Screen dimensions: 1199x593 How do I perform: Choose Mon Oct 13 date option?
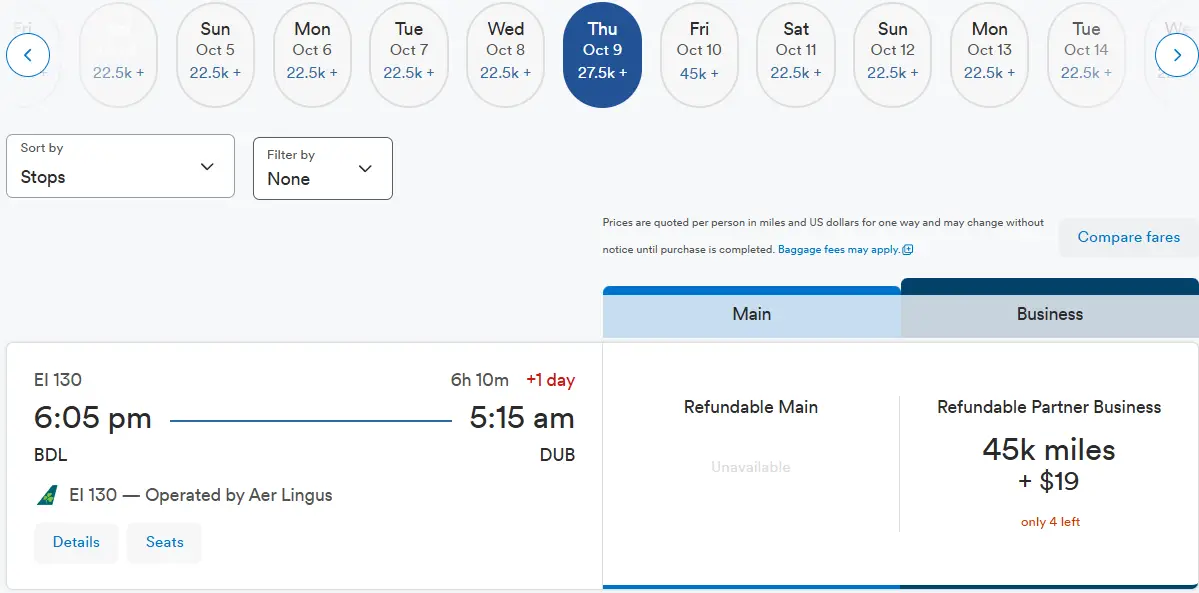click(x=989, y=54)
